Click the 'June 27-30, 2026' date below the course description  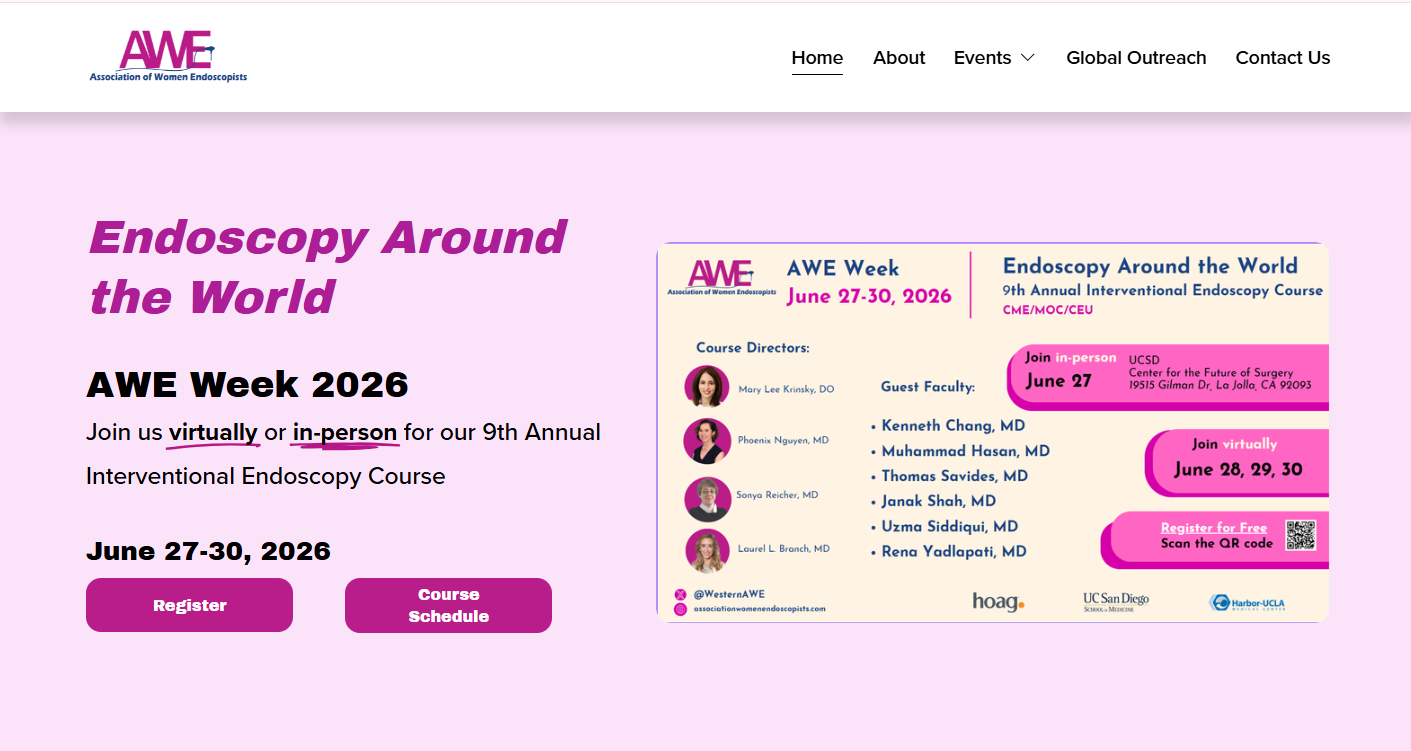point(208,551)
